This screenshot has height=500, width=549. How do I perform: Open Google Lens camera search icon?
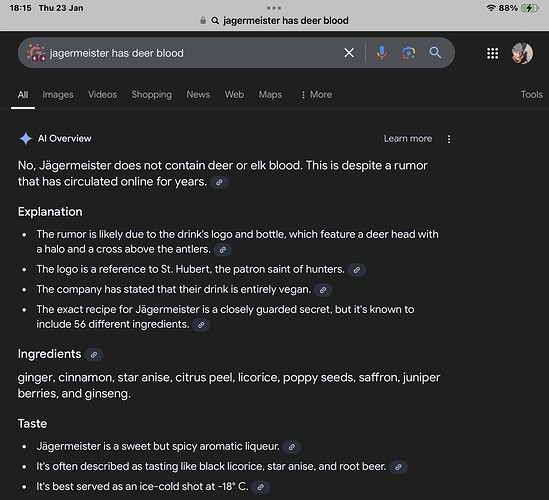409,53
